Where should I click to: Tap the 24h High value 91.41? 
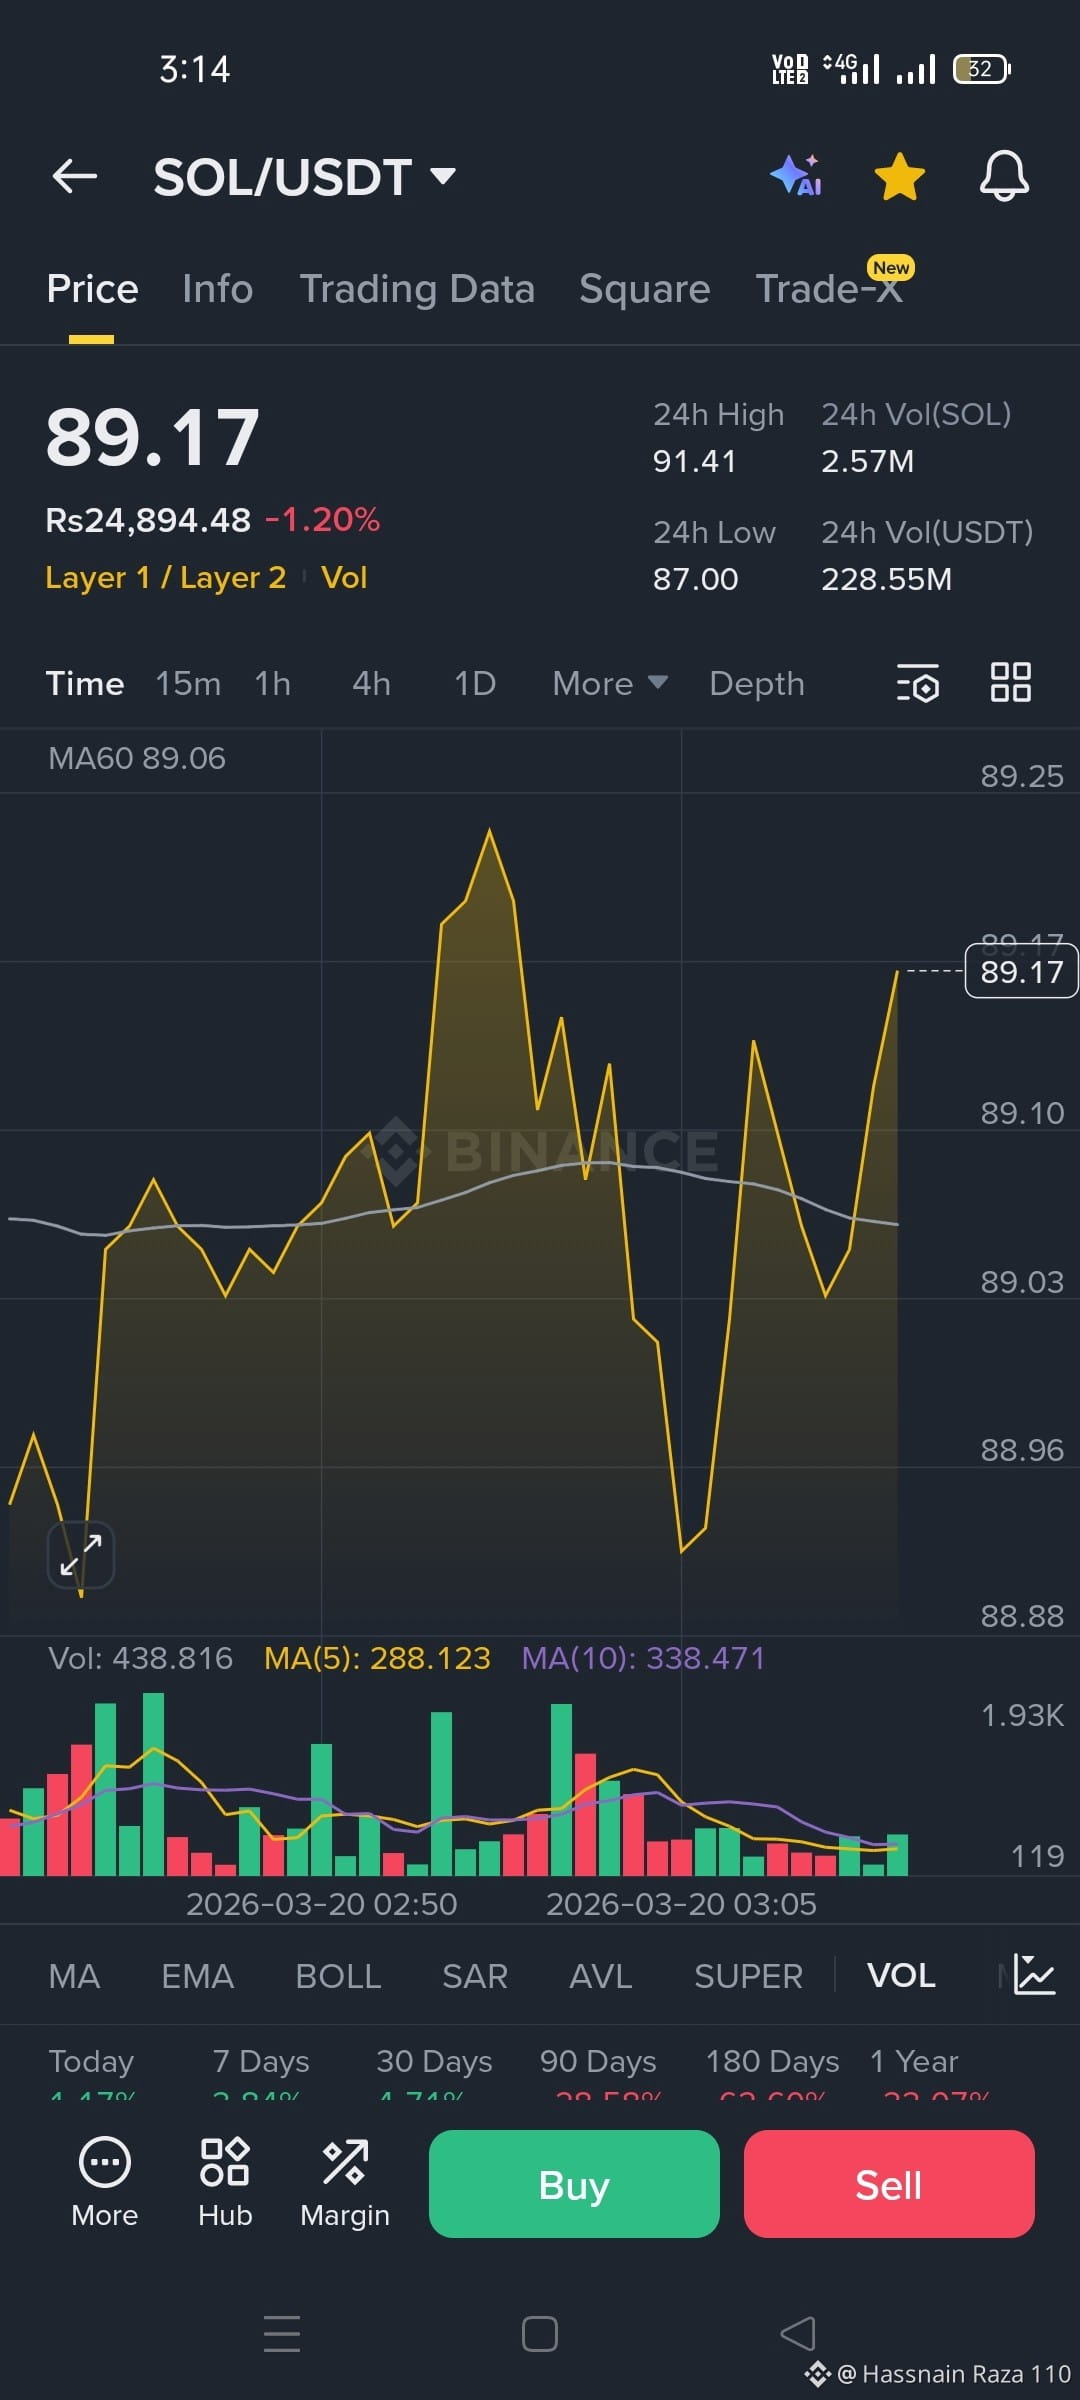(694, 461)
